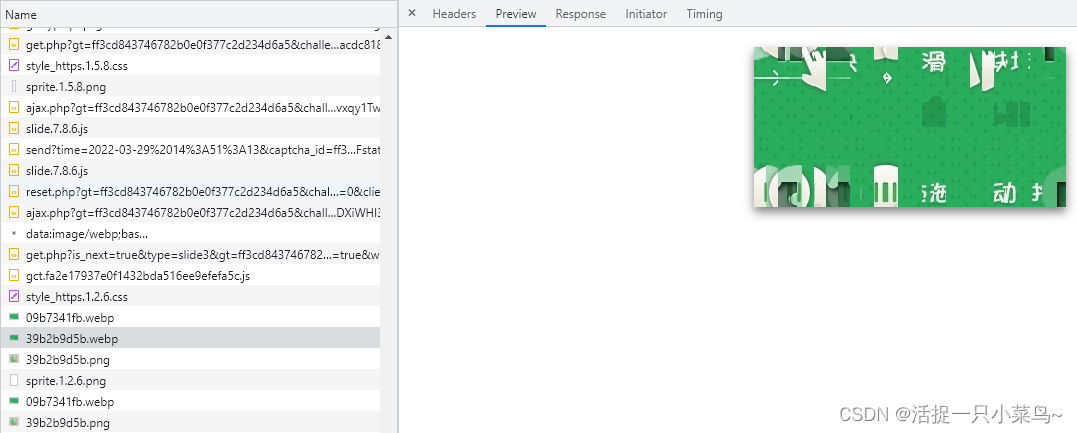The width and height of the screenshot is (1077, 433).
Task: Switch to the Headers tab
Action: click(453, 14)
